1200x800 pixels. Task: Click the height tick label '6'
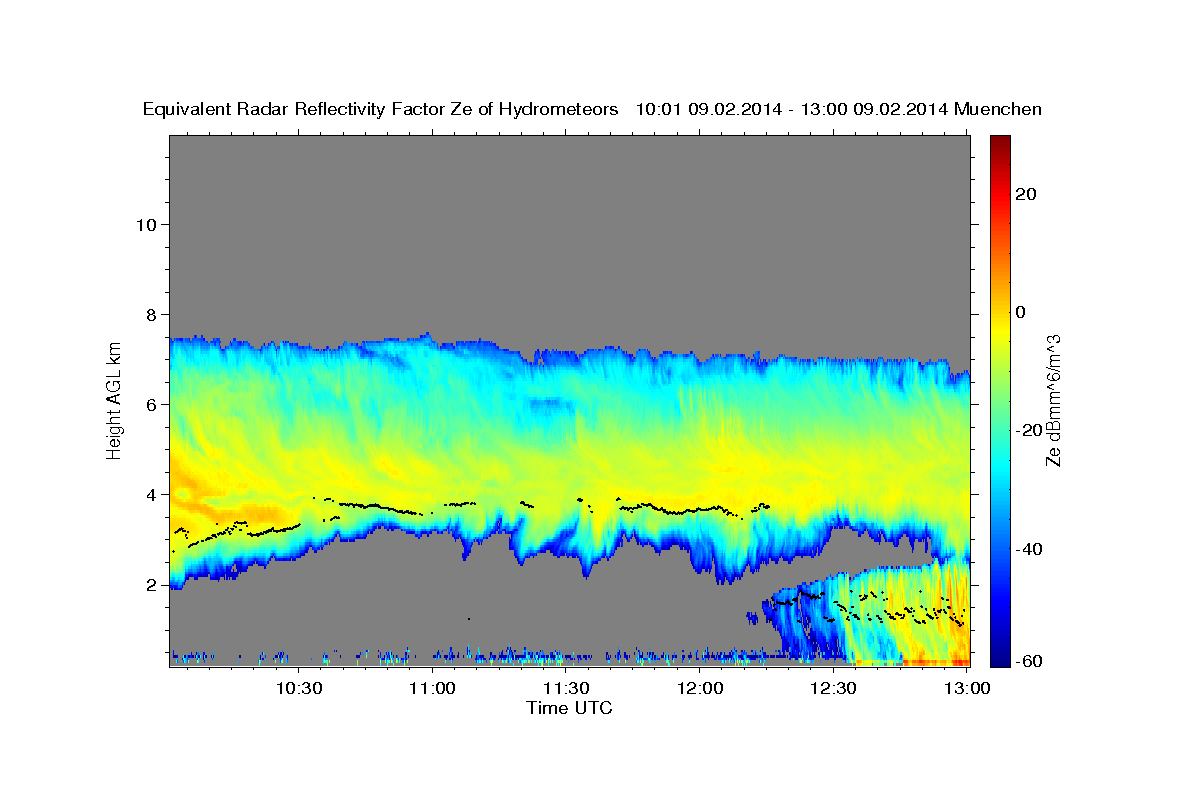[x=152, y=404]
